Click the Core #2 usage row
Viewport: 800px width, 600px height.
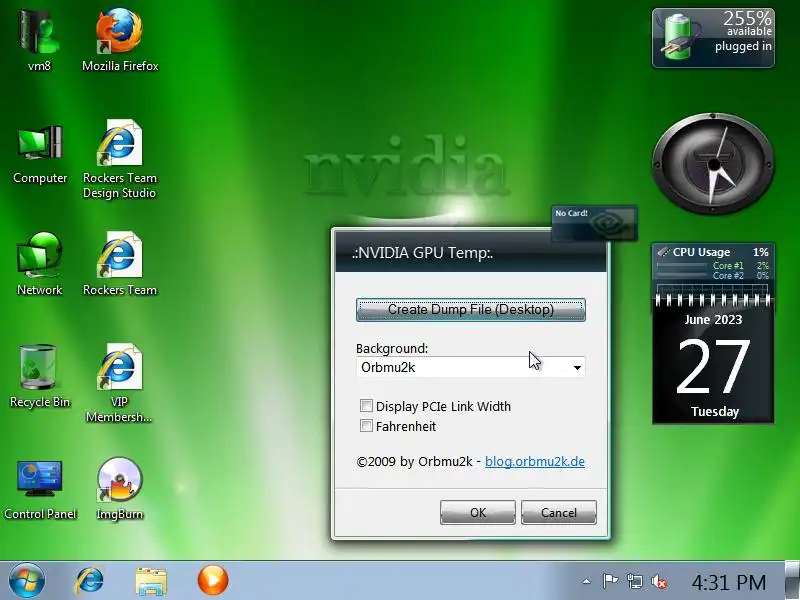[713, 276]
